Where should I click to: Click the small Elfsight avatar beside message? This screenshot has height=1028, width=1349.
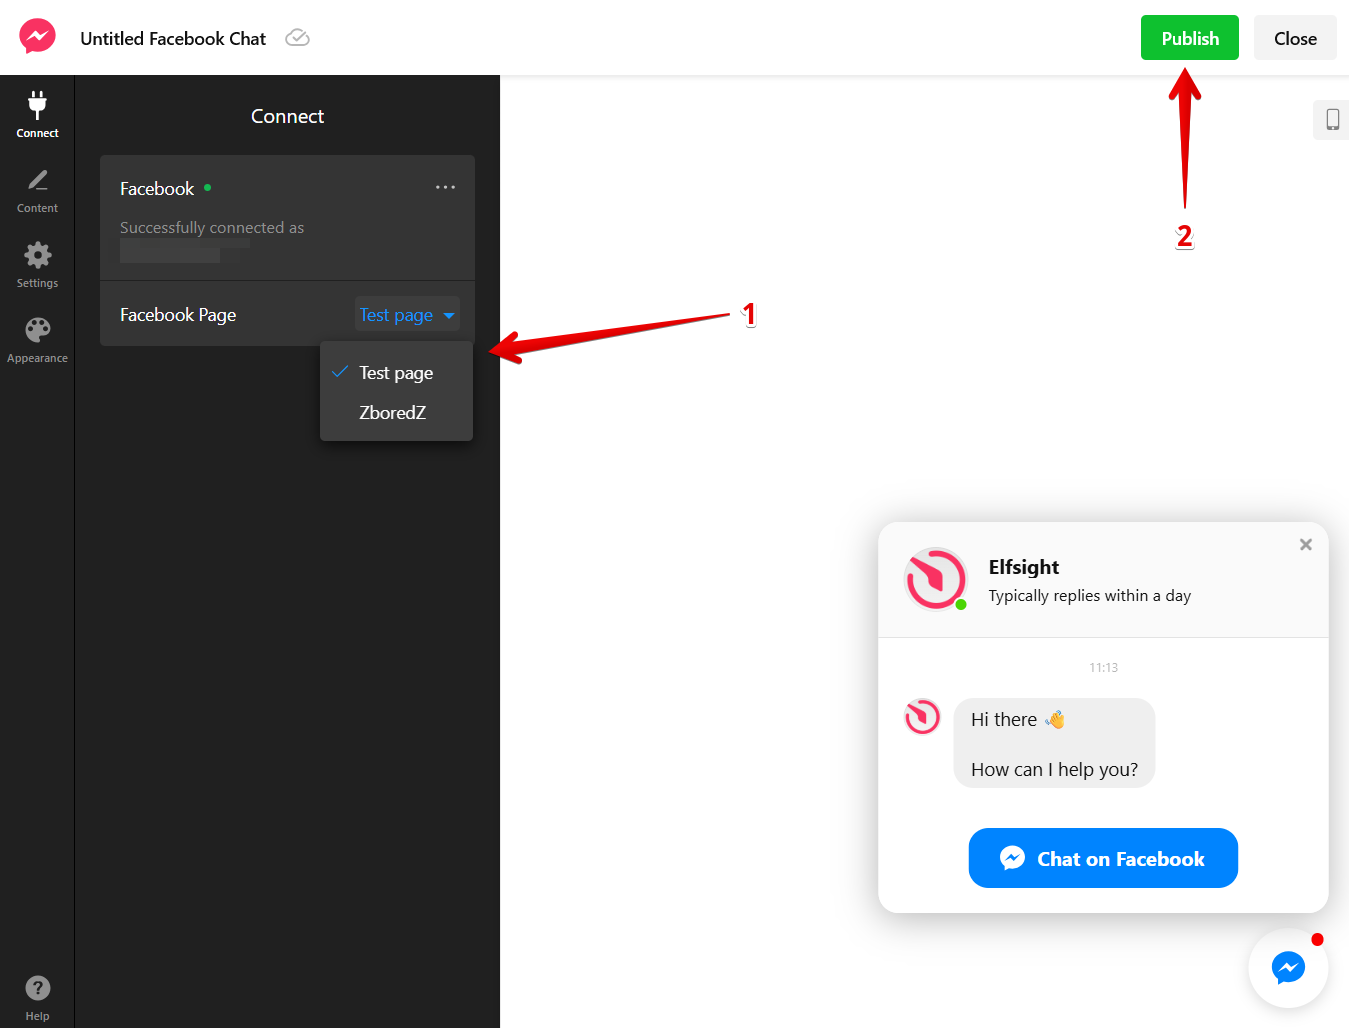coord(922,717)
